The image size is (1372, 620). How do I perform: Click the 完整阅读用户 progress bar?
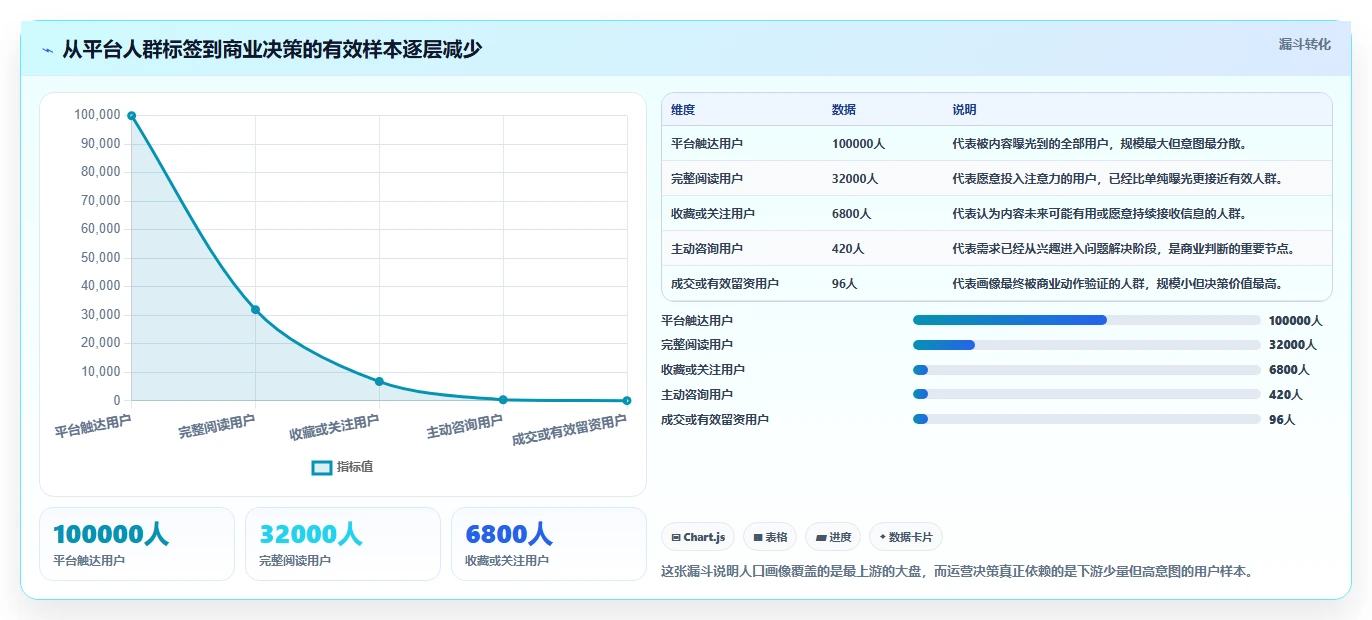1086,345
